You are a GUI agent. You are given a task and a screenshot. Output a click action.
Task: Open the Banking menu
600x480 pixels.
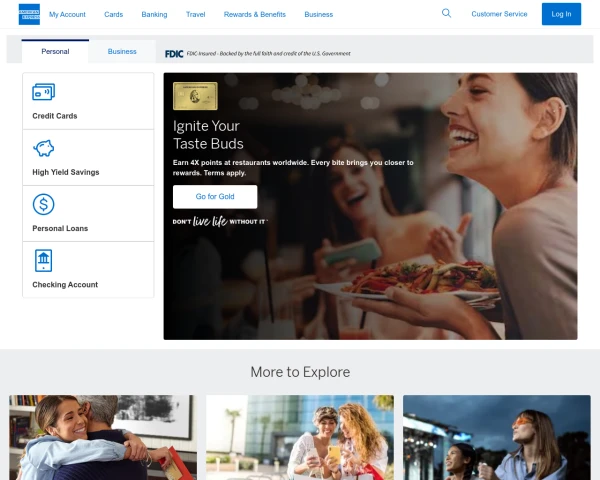tap(154, 15)
